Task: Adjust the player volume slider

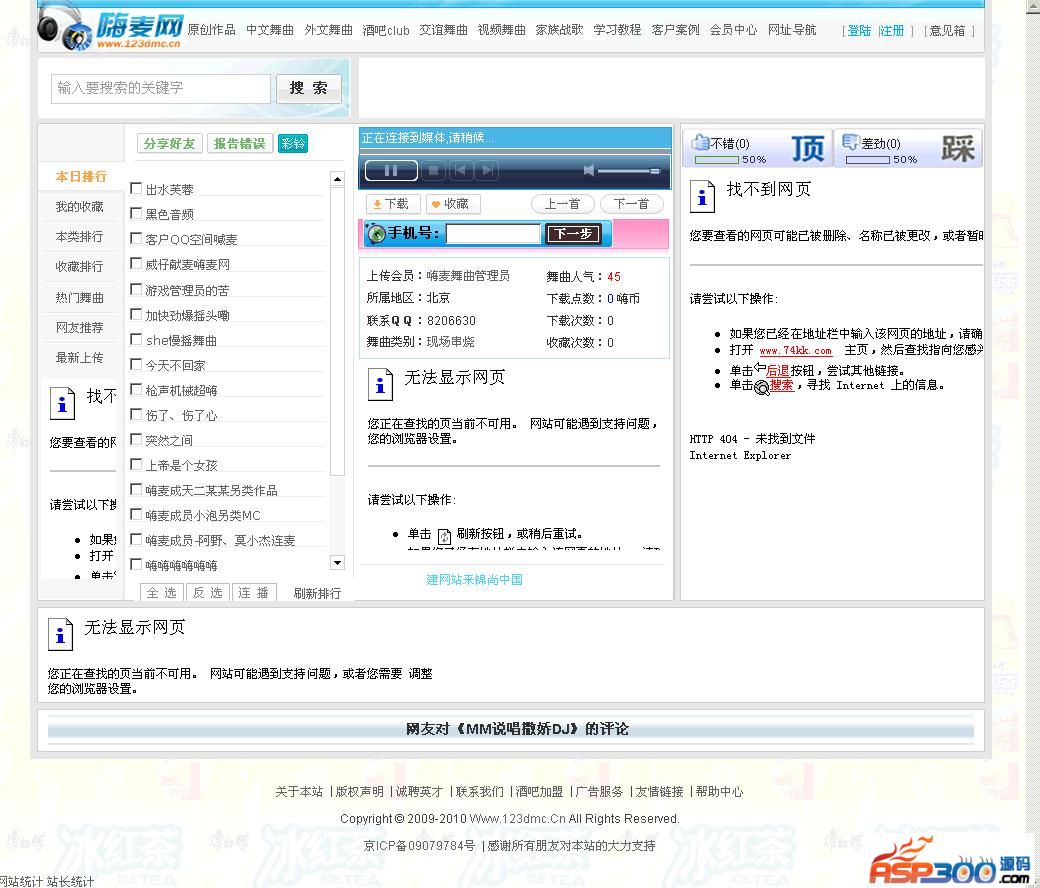Action: tap(629, 171)
